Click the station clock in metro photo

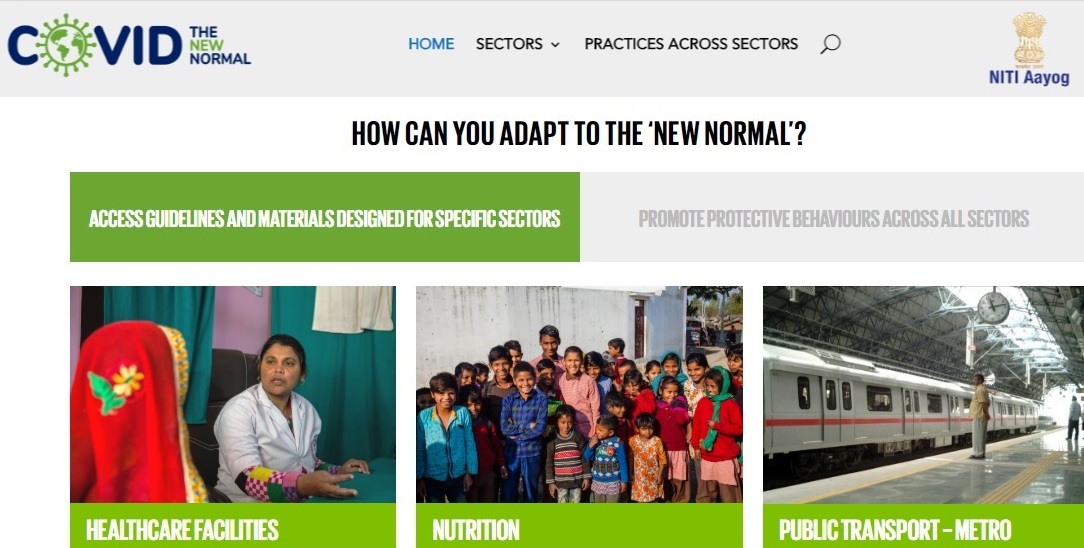993,307
